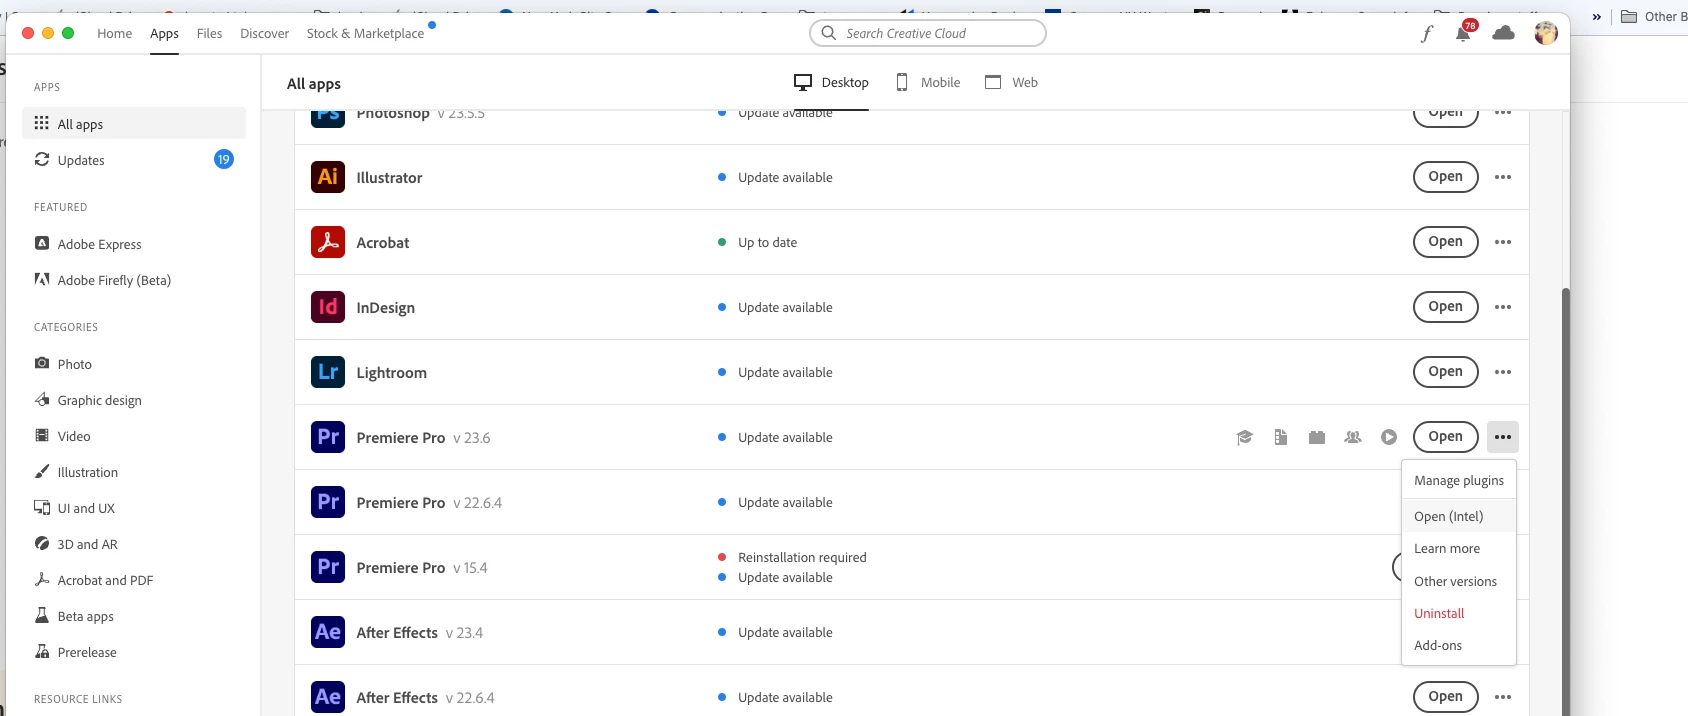Click the plugins brick icon in Premiere Pro row
The height and width of the screenshot is (716, 1688).
1317,437
